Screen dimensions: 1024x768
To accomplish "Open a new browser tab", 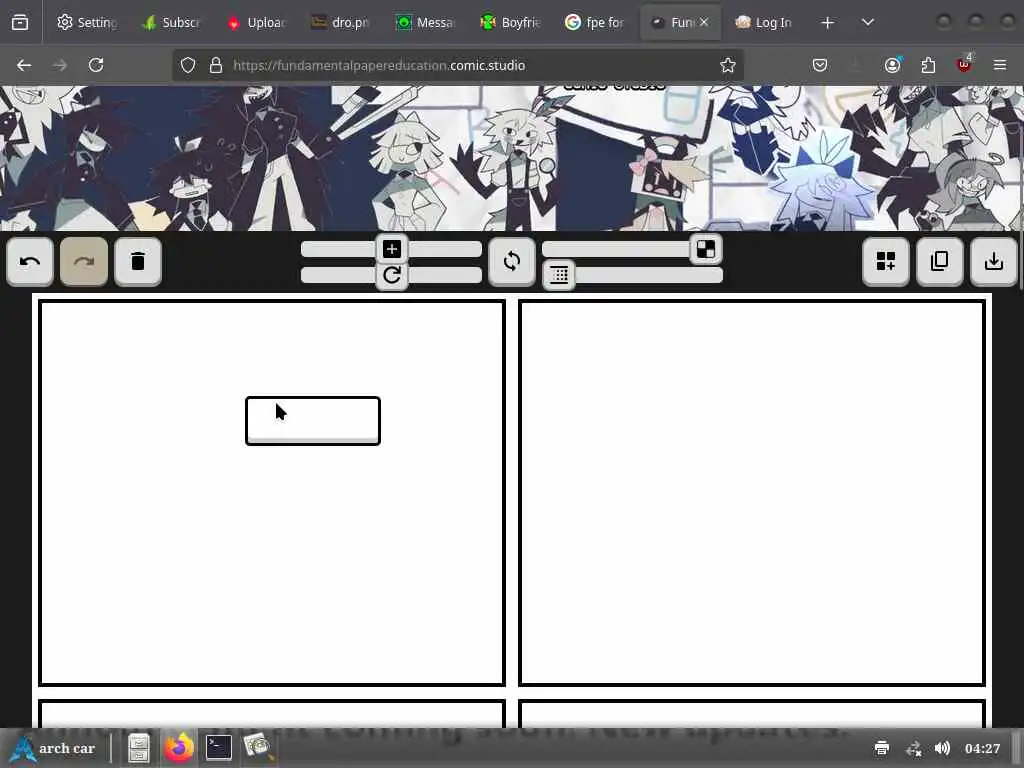I will pyautogui.click(x=827, y=23).
